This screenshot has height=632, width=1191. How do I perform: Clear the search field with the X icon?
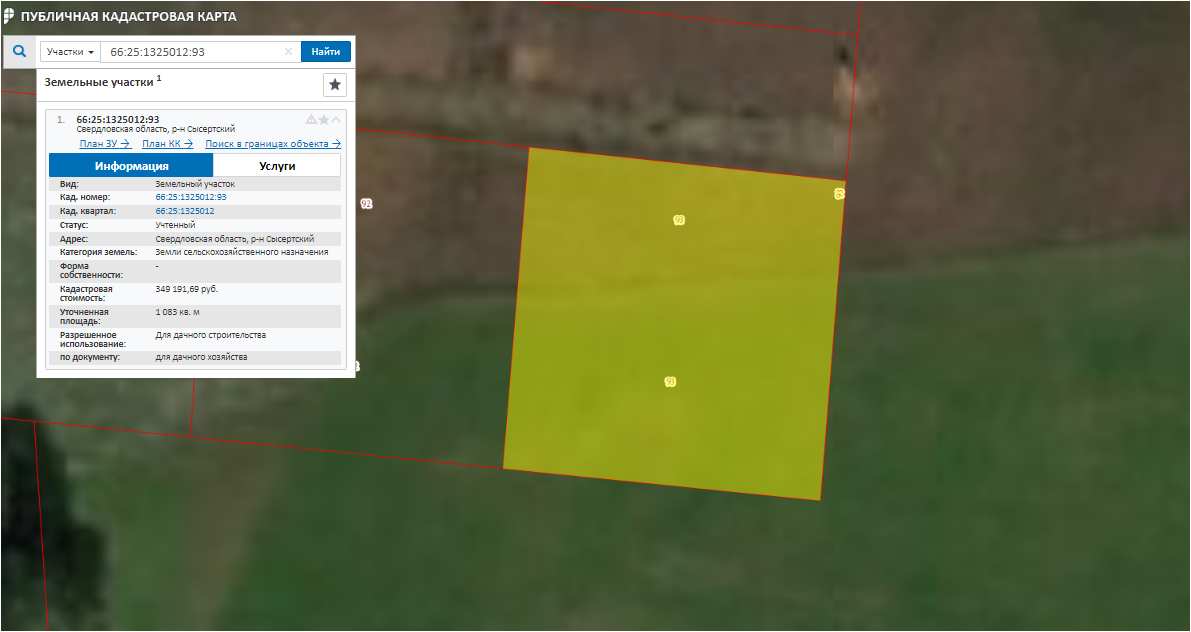pos(288,52)
